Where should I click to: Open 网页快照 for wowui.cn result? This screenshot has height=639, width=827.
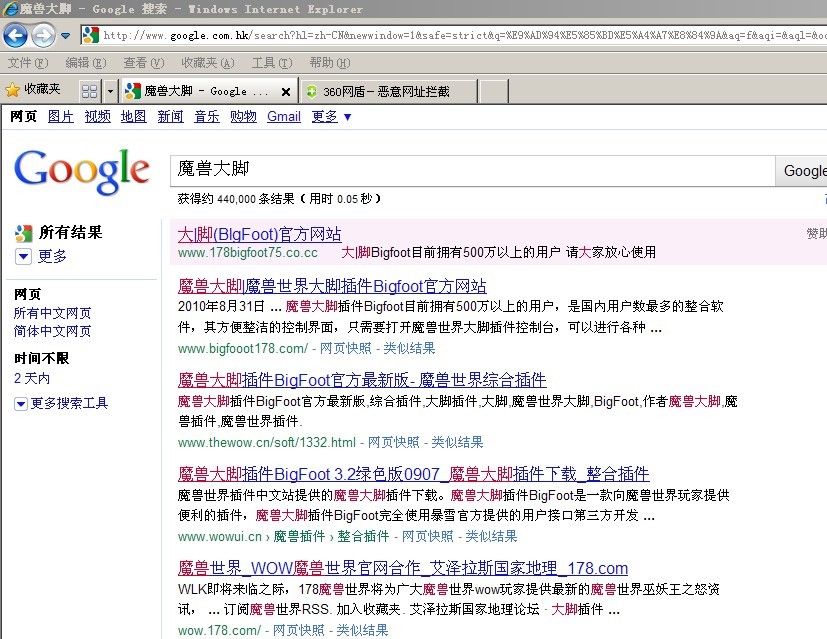(428, 536)
